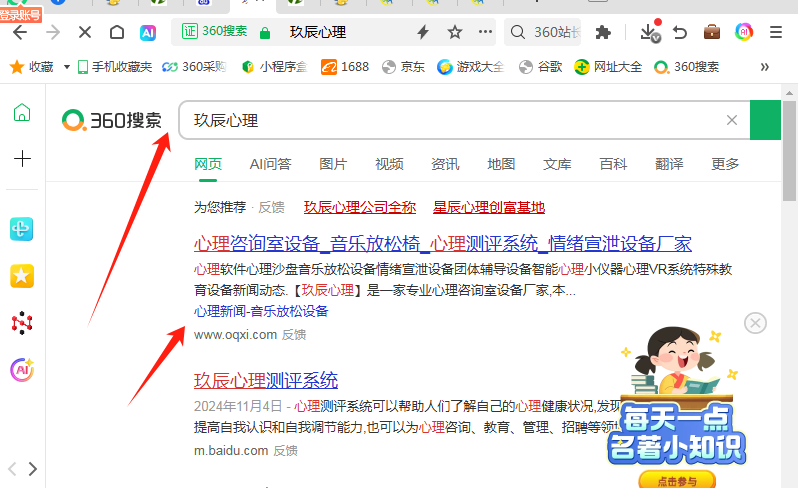Click the 点击参与 button on the ad
Image resolution: width=798 pixels, height=488 pixels.
[x=677, y=480]
